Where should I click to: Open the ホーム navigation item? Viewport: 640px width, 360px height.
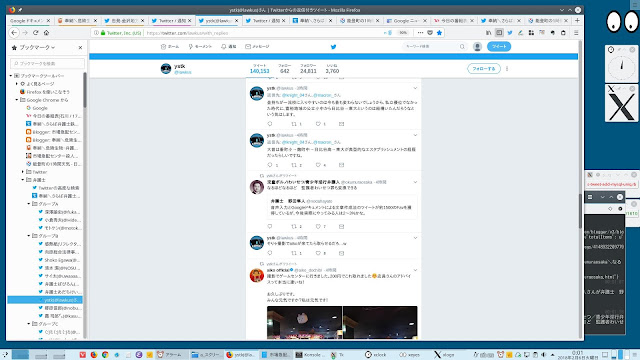click(170, 47)
